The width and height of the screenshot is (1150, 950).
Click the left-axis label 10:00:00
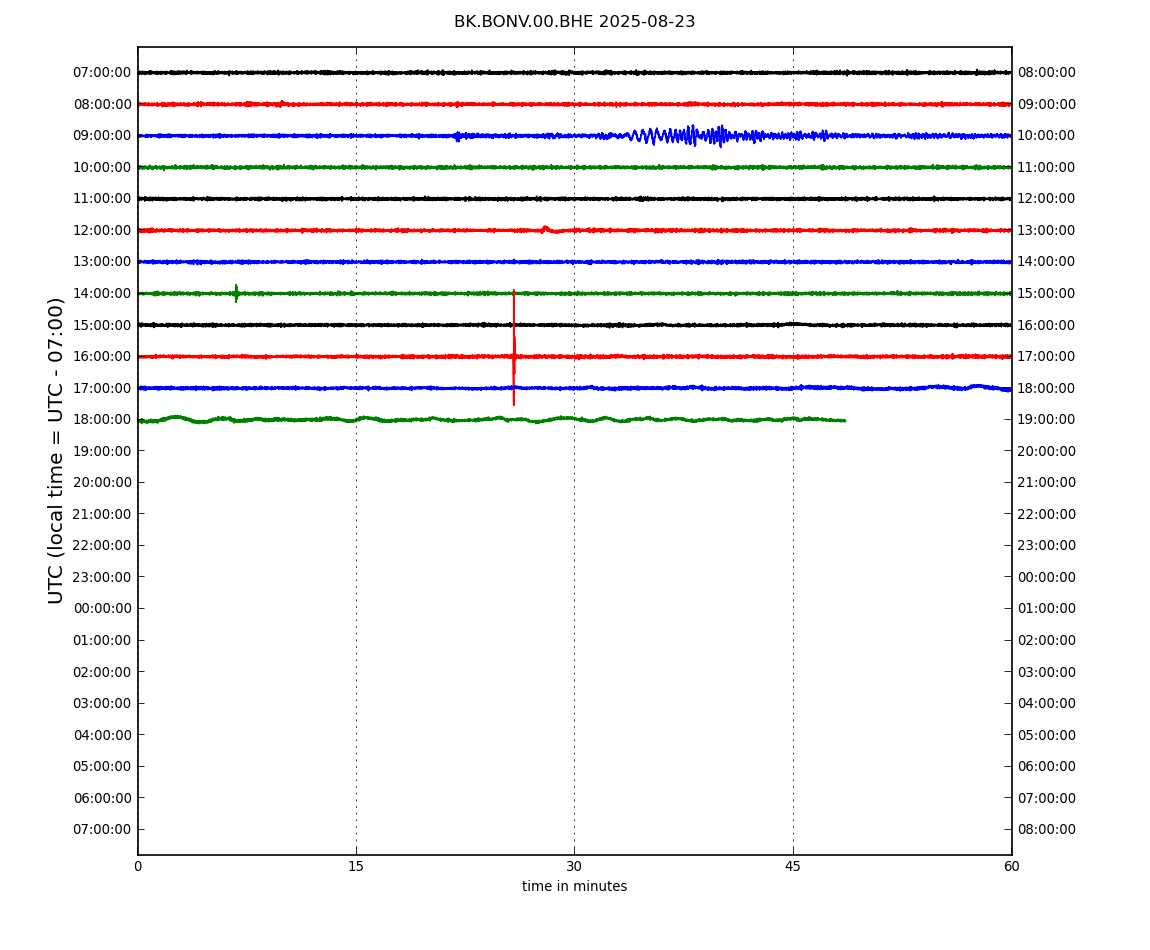(103, 167)
